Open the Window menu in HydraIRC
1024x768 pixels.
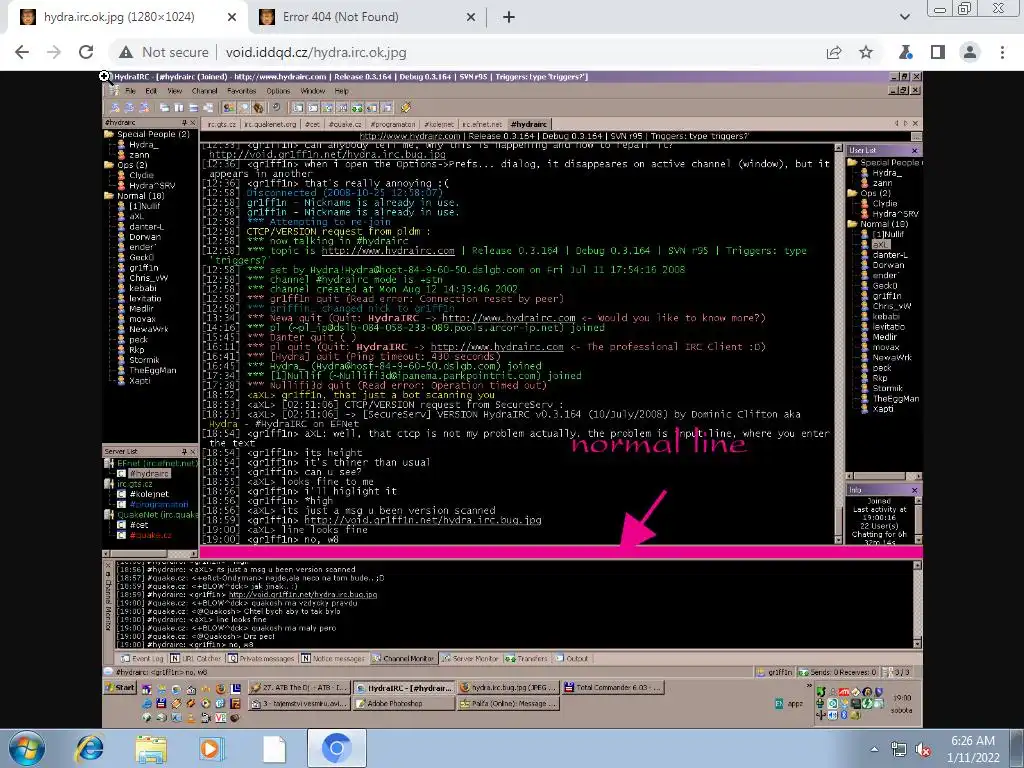click(x=313, y=91)
